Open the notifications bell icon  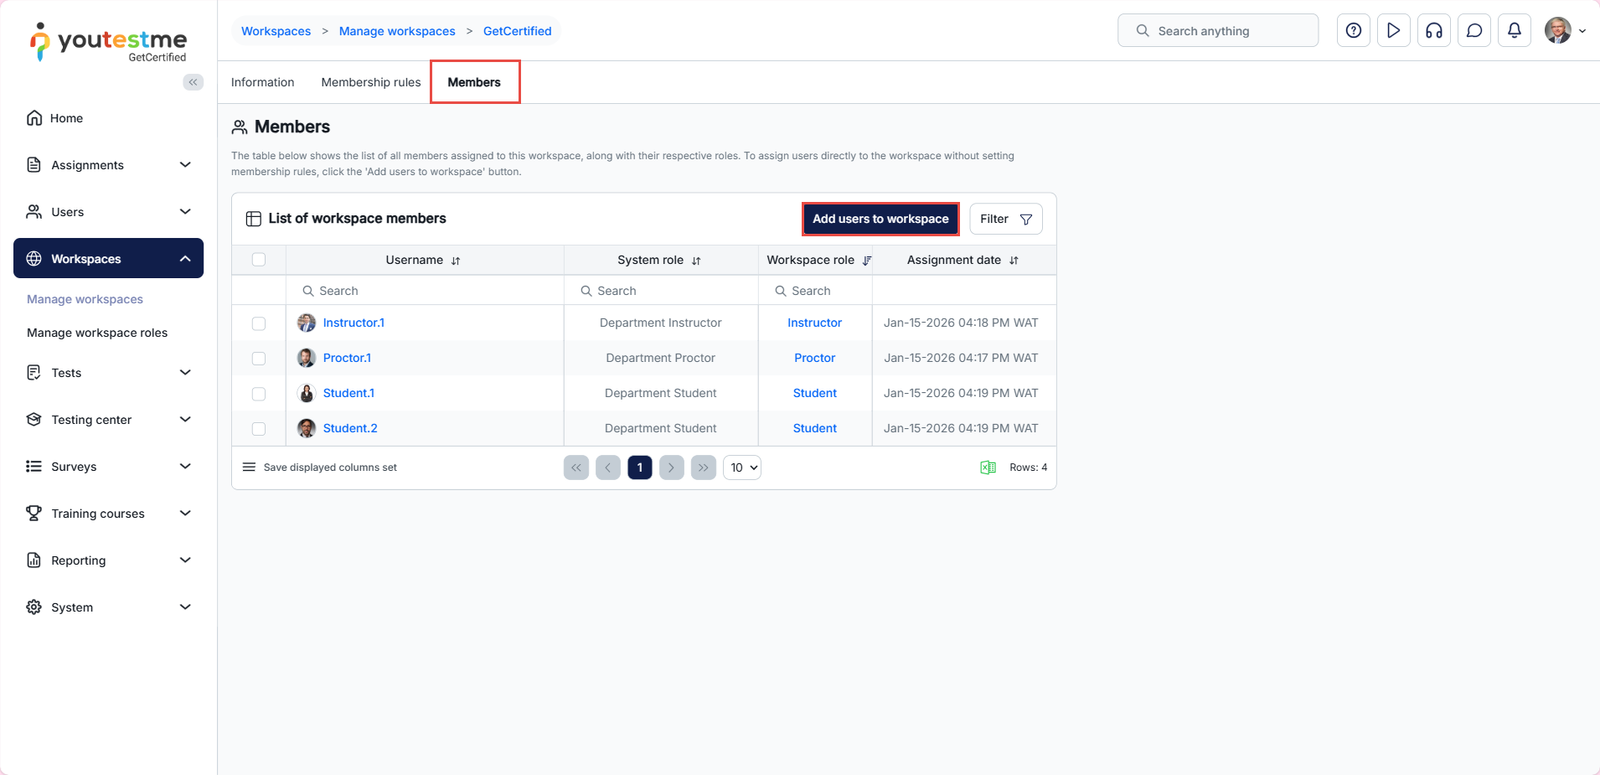point(1514,31)
